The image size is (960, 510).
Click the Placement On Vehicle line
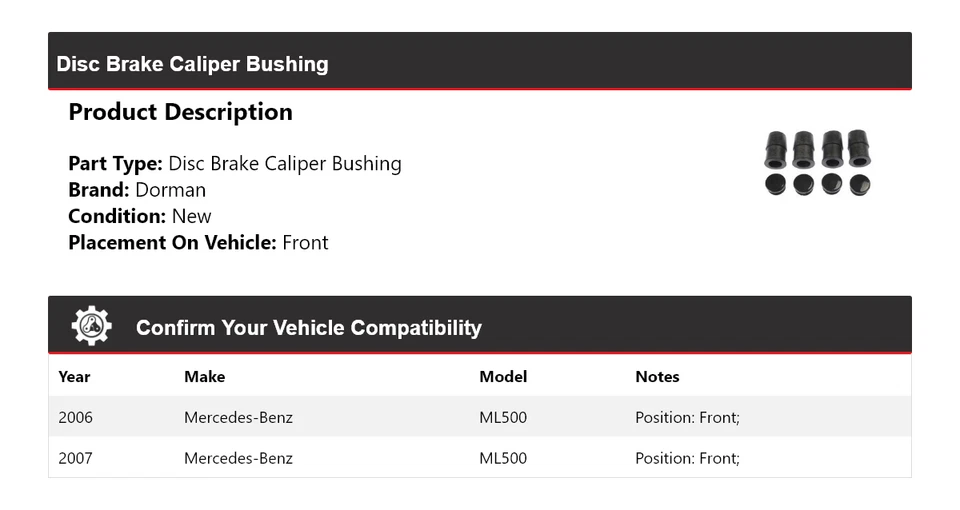(198, 242)
